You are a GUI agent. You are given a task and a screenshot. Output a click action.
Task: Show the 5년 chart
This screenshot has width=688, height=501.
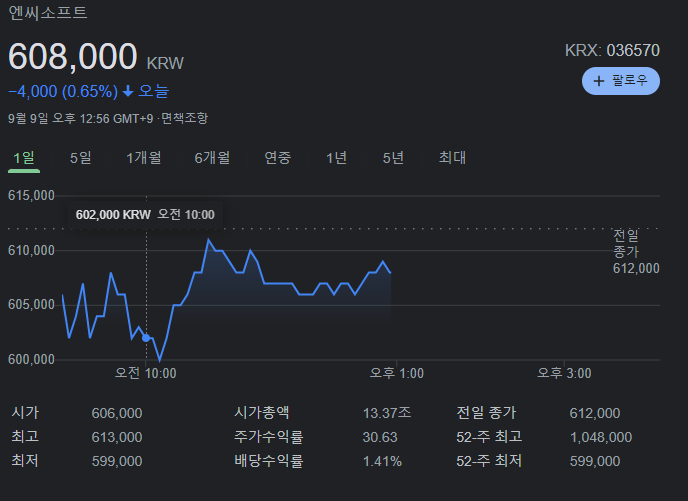[393, 158]
